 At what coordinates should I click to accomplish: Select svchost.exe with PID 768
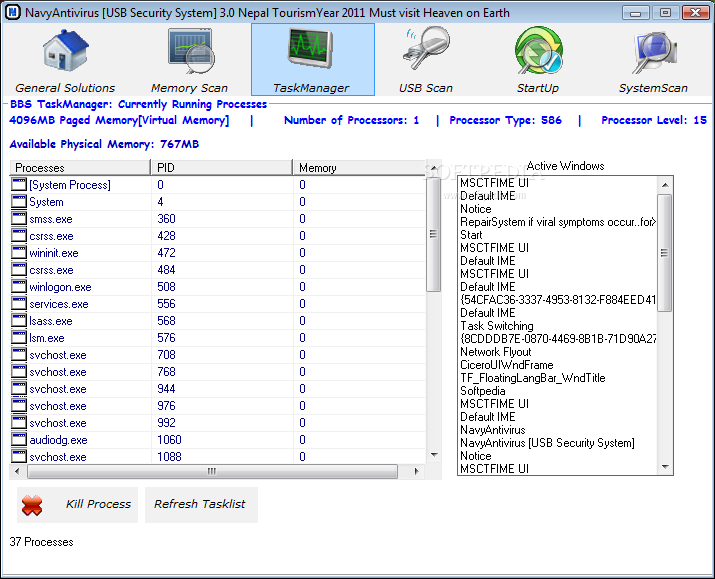(58, 372)
